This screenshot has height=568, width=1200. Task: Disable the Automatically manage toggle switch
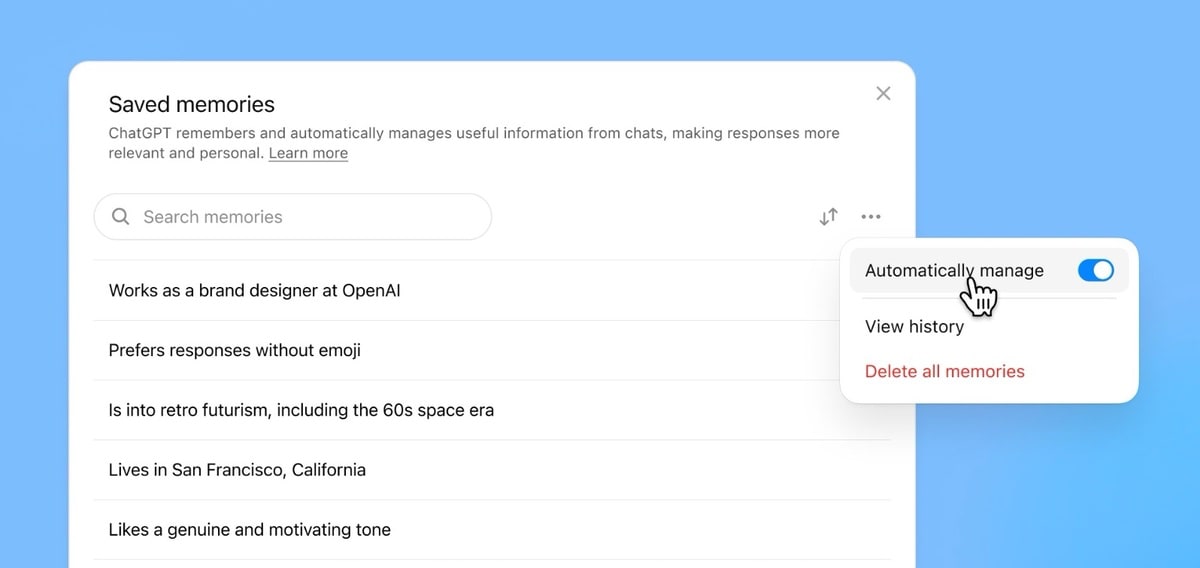(x=1095, y=271)
